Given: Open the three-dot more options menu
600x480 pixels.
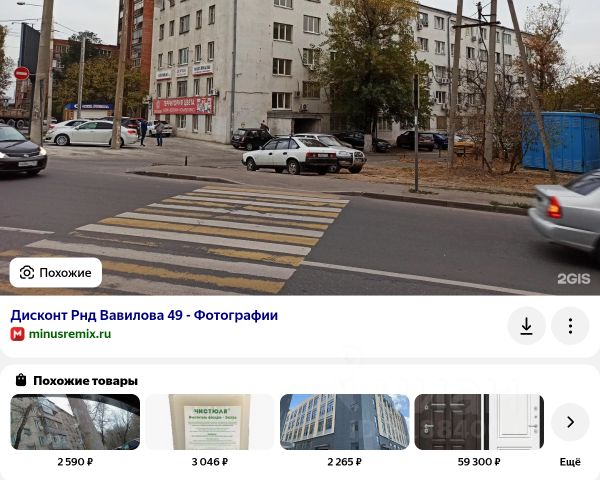Looking at the screenshot, I should (x=570, y=326).
